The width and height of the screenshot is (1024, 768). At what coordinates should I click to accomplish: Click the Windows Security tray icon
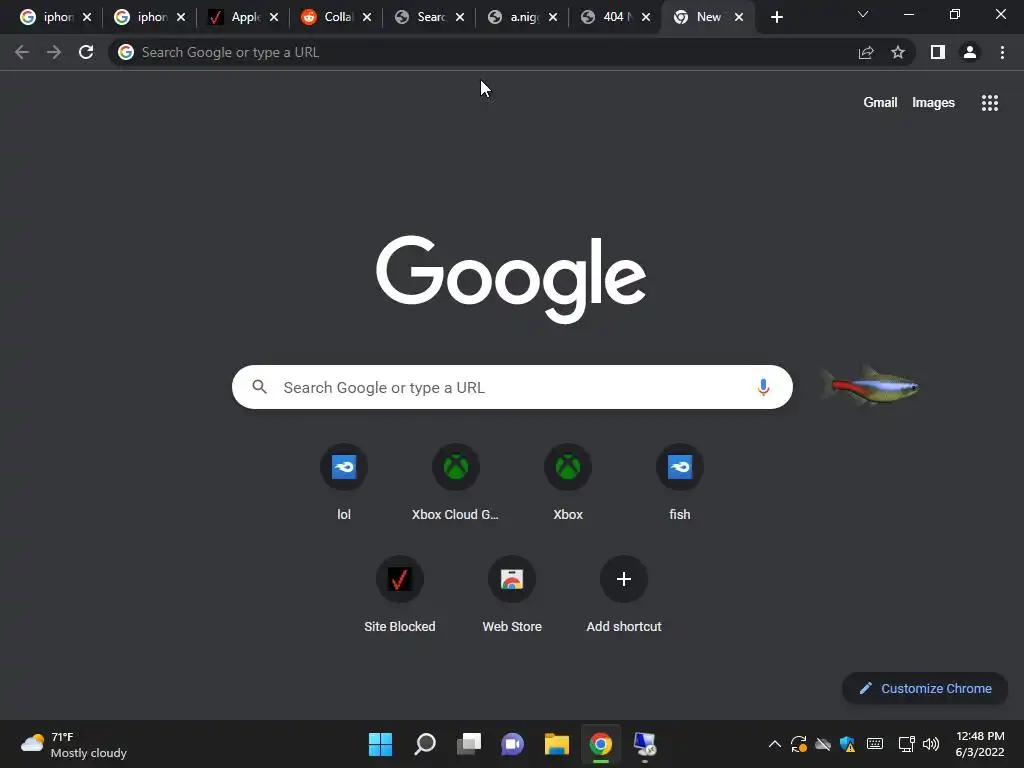click(848, 744)
